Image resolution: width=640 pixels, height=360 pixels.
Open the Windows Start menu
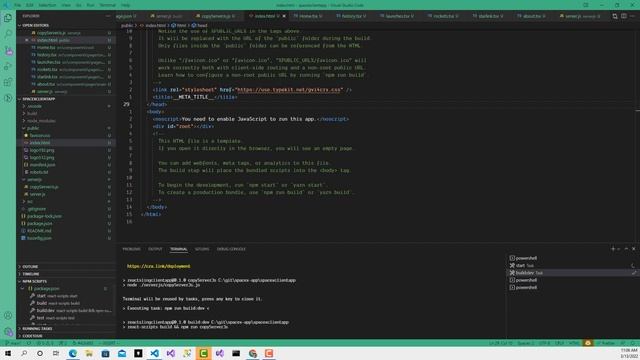(x=8, y=353)
